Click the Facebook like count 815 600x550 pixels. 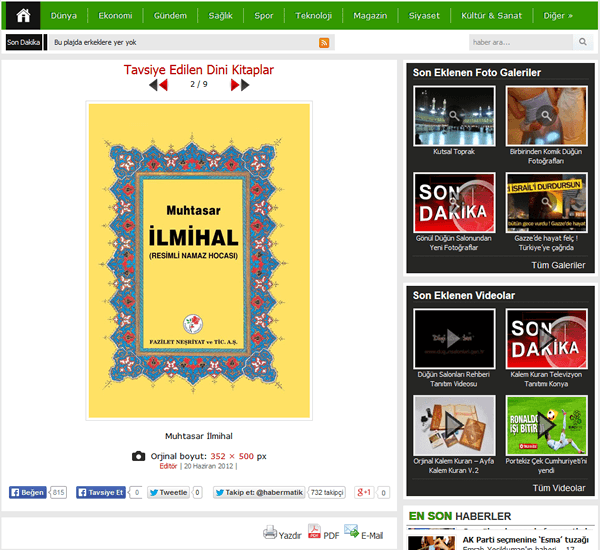59,492
